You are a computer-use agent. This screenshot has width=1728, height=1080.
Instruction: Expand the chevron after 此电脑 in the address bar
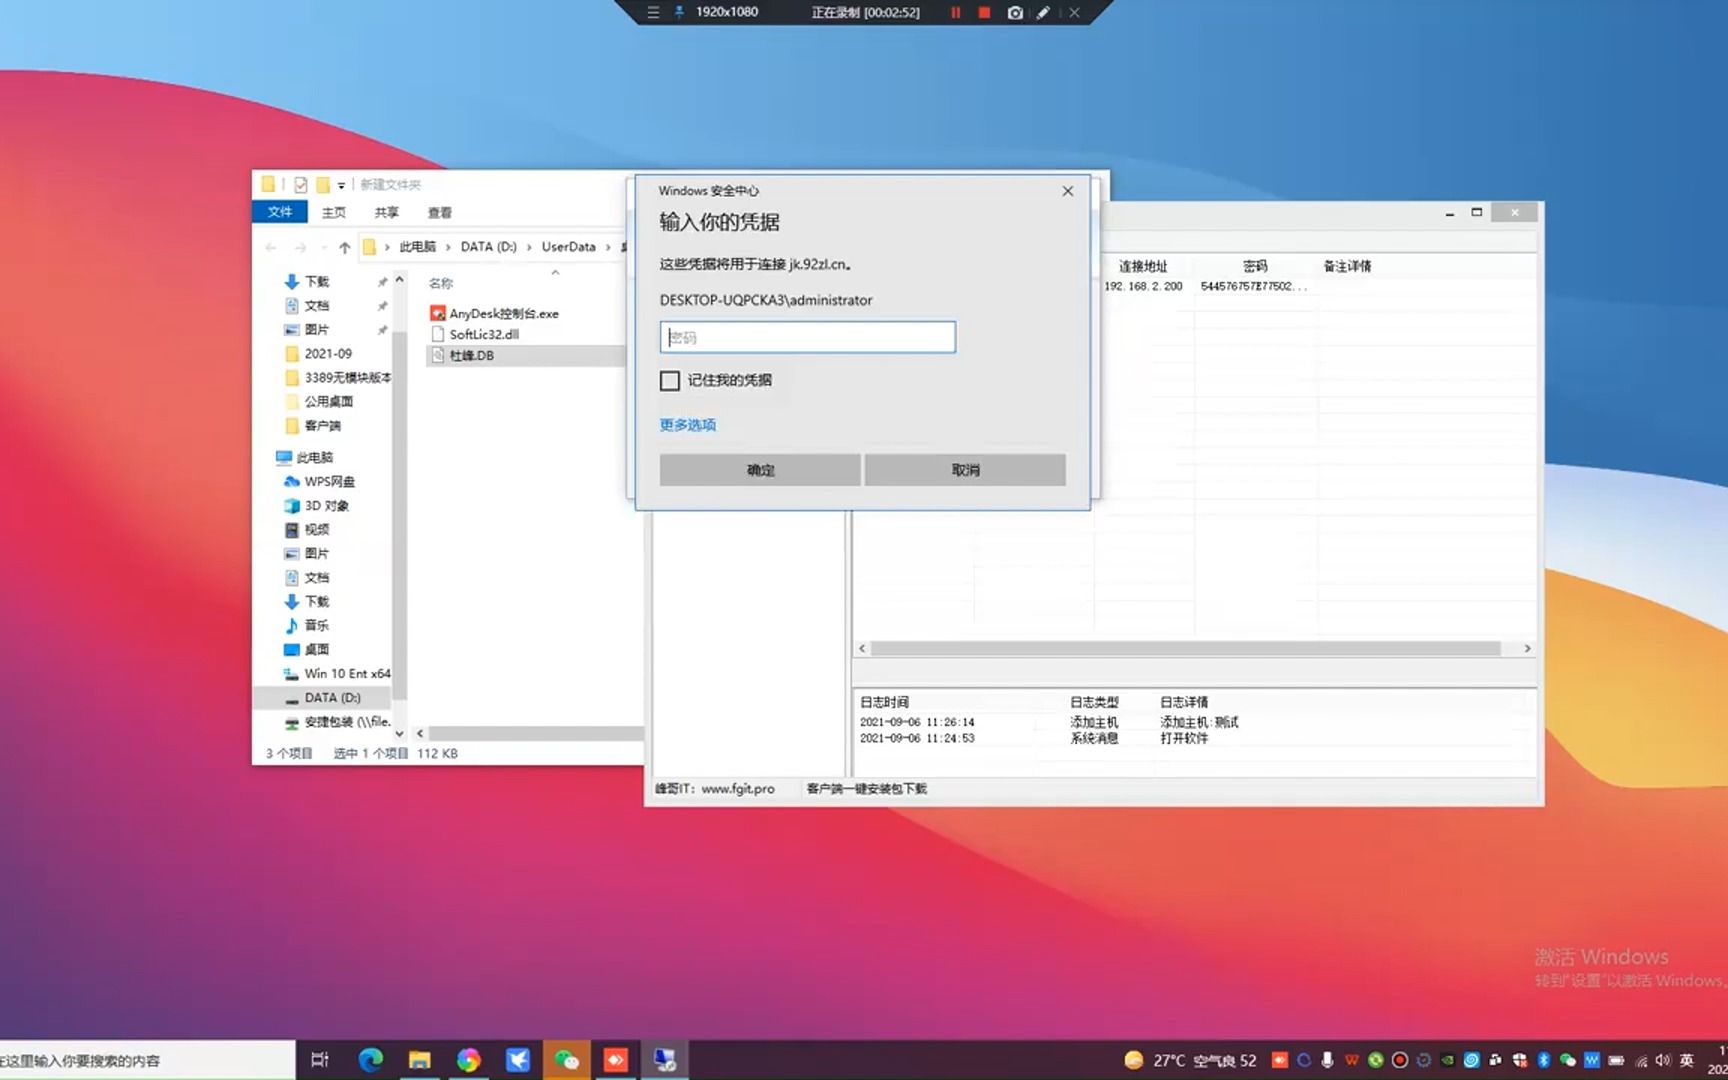click(448, 247)
